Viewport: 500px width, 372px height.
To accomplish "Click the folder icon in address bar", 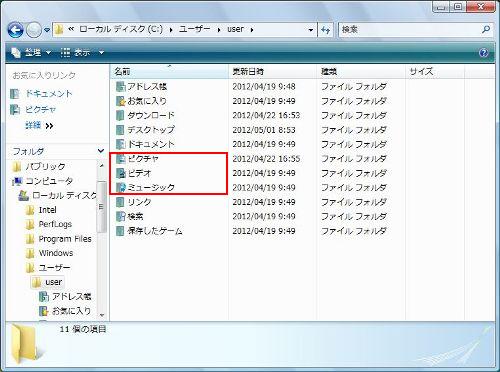I will 59,29.
